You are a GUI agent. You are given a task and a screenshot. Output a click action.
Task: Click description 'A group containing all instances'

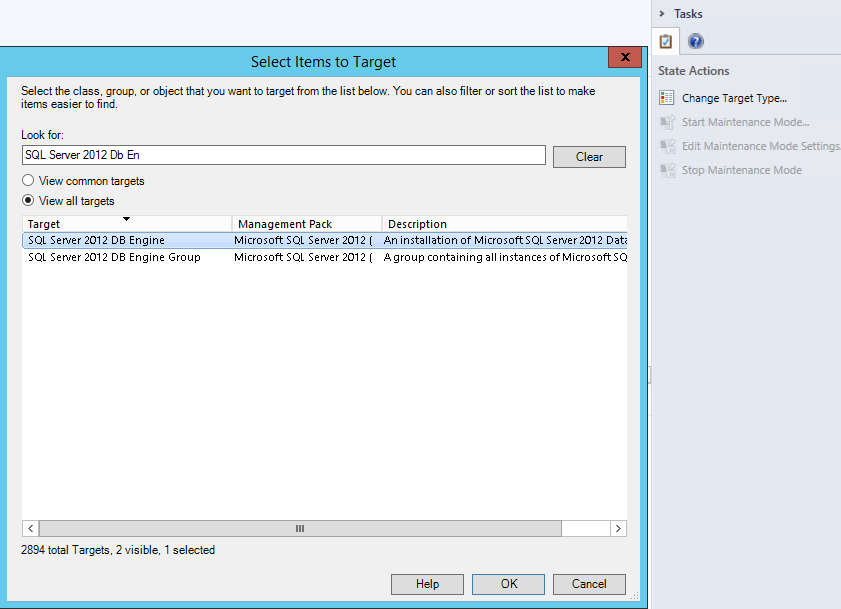505,258
